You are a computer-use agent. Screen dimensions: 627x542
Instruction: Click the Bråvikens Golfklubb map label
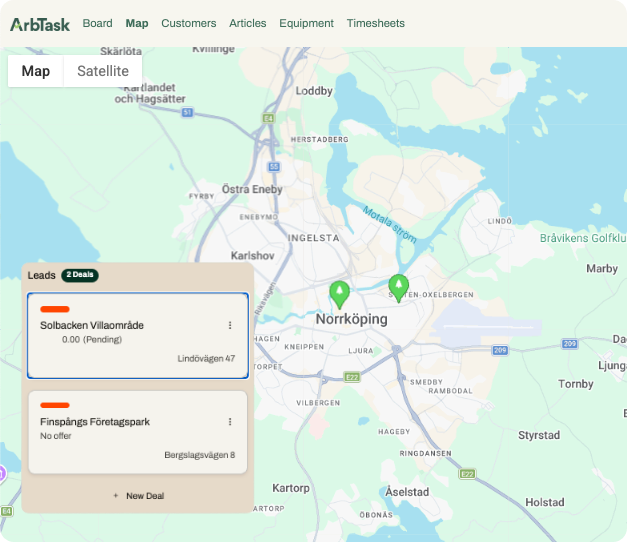[x=583, y=238]
